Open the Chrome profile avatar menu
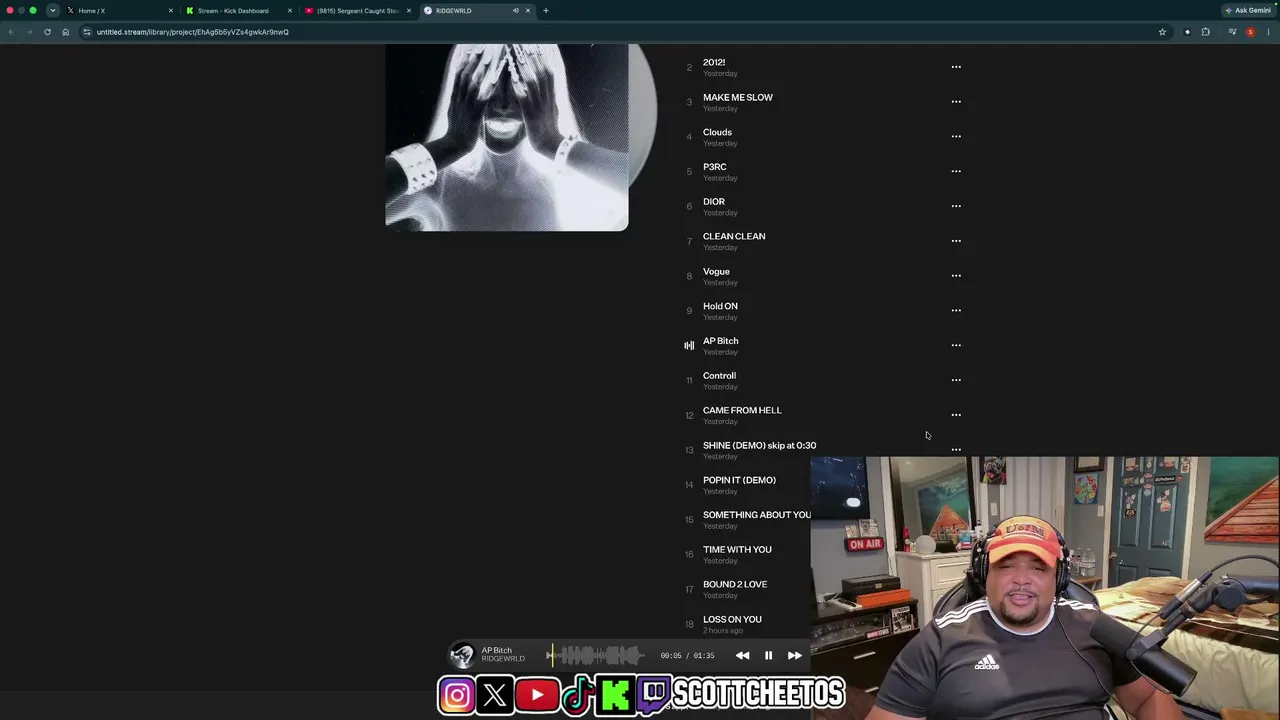The width and height of the screenshot is (1280, 720). pos(1250,32)
